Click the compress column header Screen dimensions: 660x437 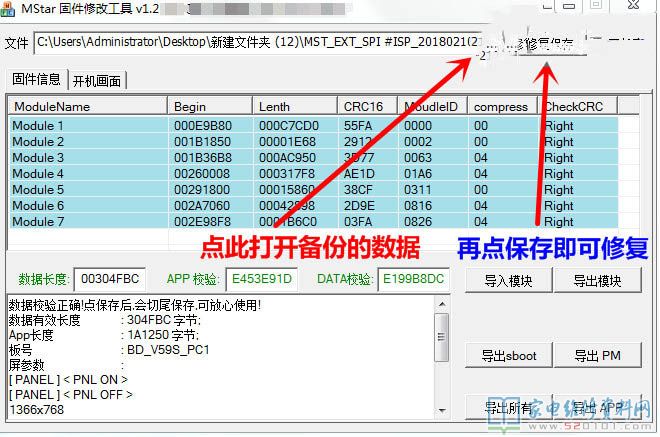pos(502,106)
